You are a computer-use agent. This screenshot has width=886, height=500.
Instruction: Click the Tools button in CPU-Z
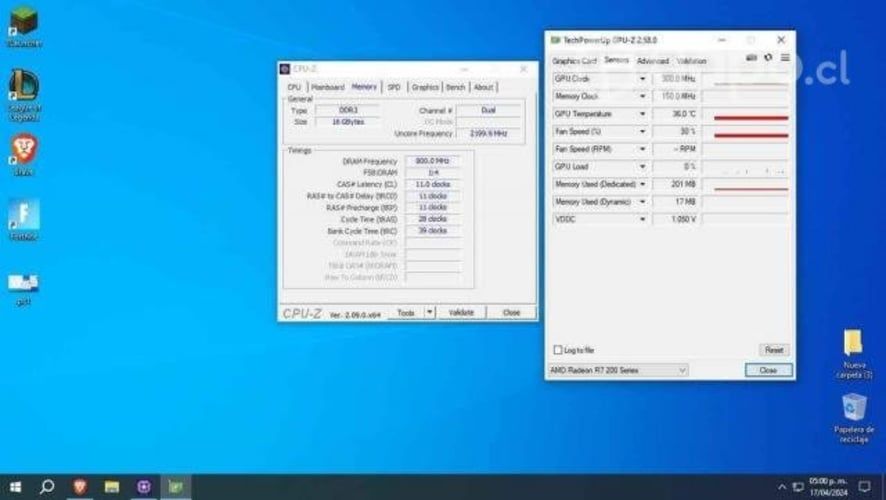point(406,312)
